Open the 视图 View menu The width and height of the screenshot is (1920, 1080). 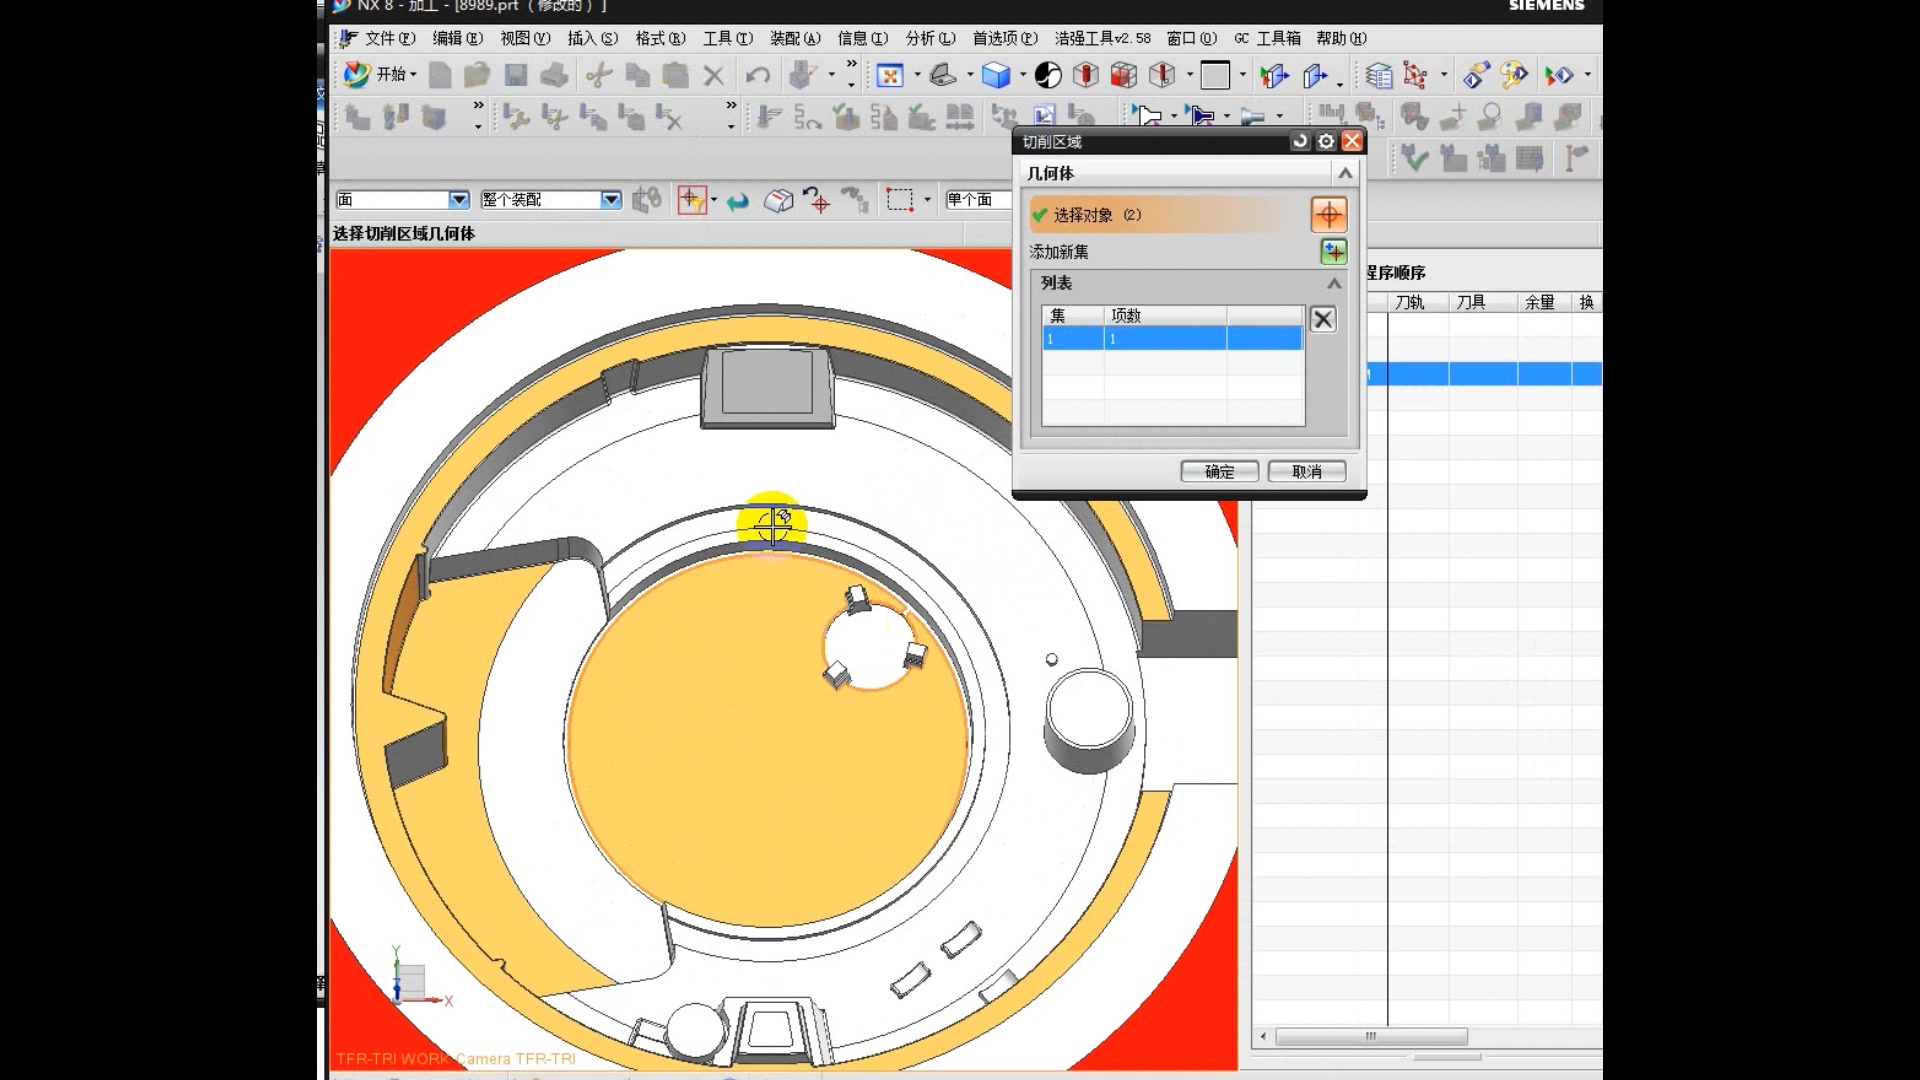(525, 38)
